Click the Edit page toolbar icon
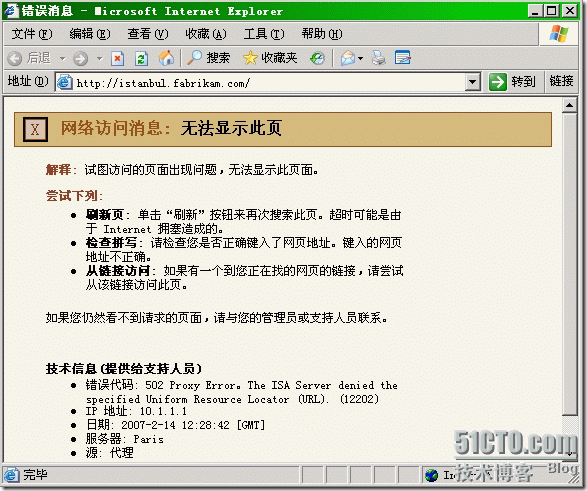 point(403,58)
